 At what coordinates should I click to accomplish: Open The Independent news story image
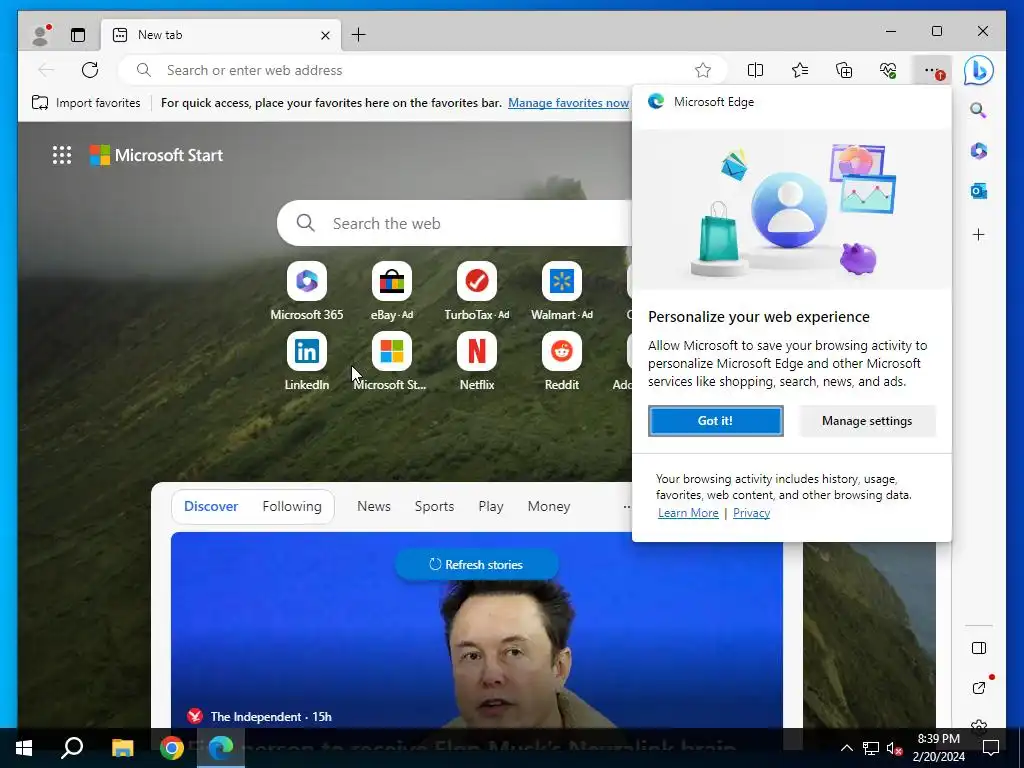476,630
